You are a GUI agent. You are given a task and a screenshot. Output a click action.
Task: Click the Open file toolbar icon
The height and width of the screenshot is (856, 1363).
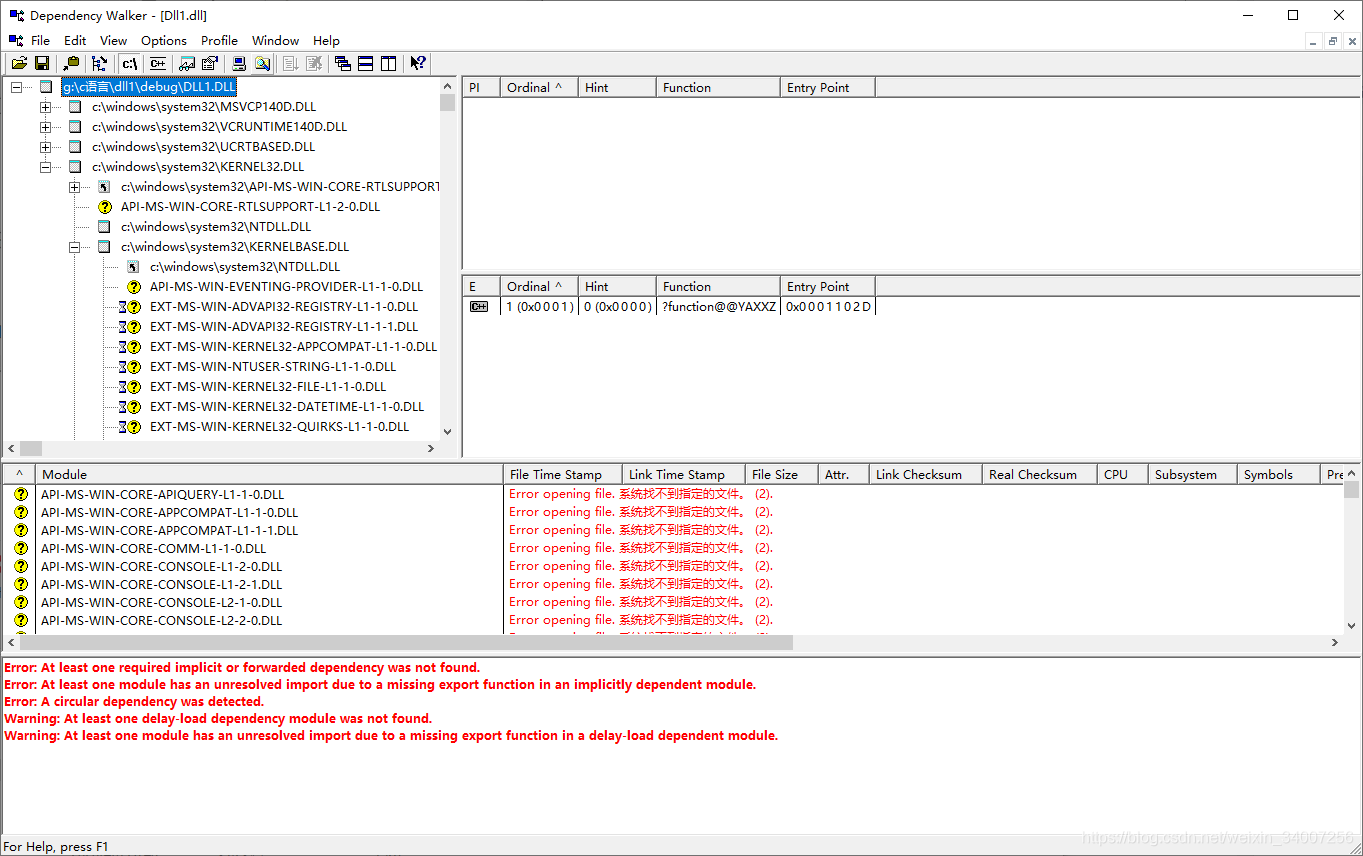pyautogui.click(x=19, y=63)
